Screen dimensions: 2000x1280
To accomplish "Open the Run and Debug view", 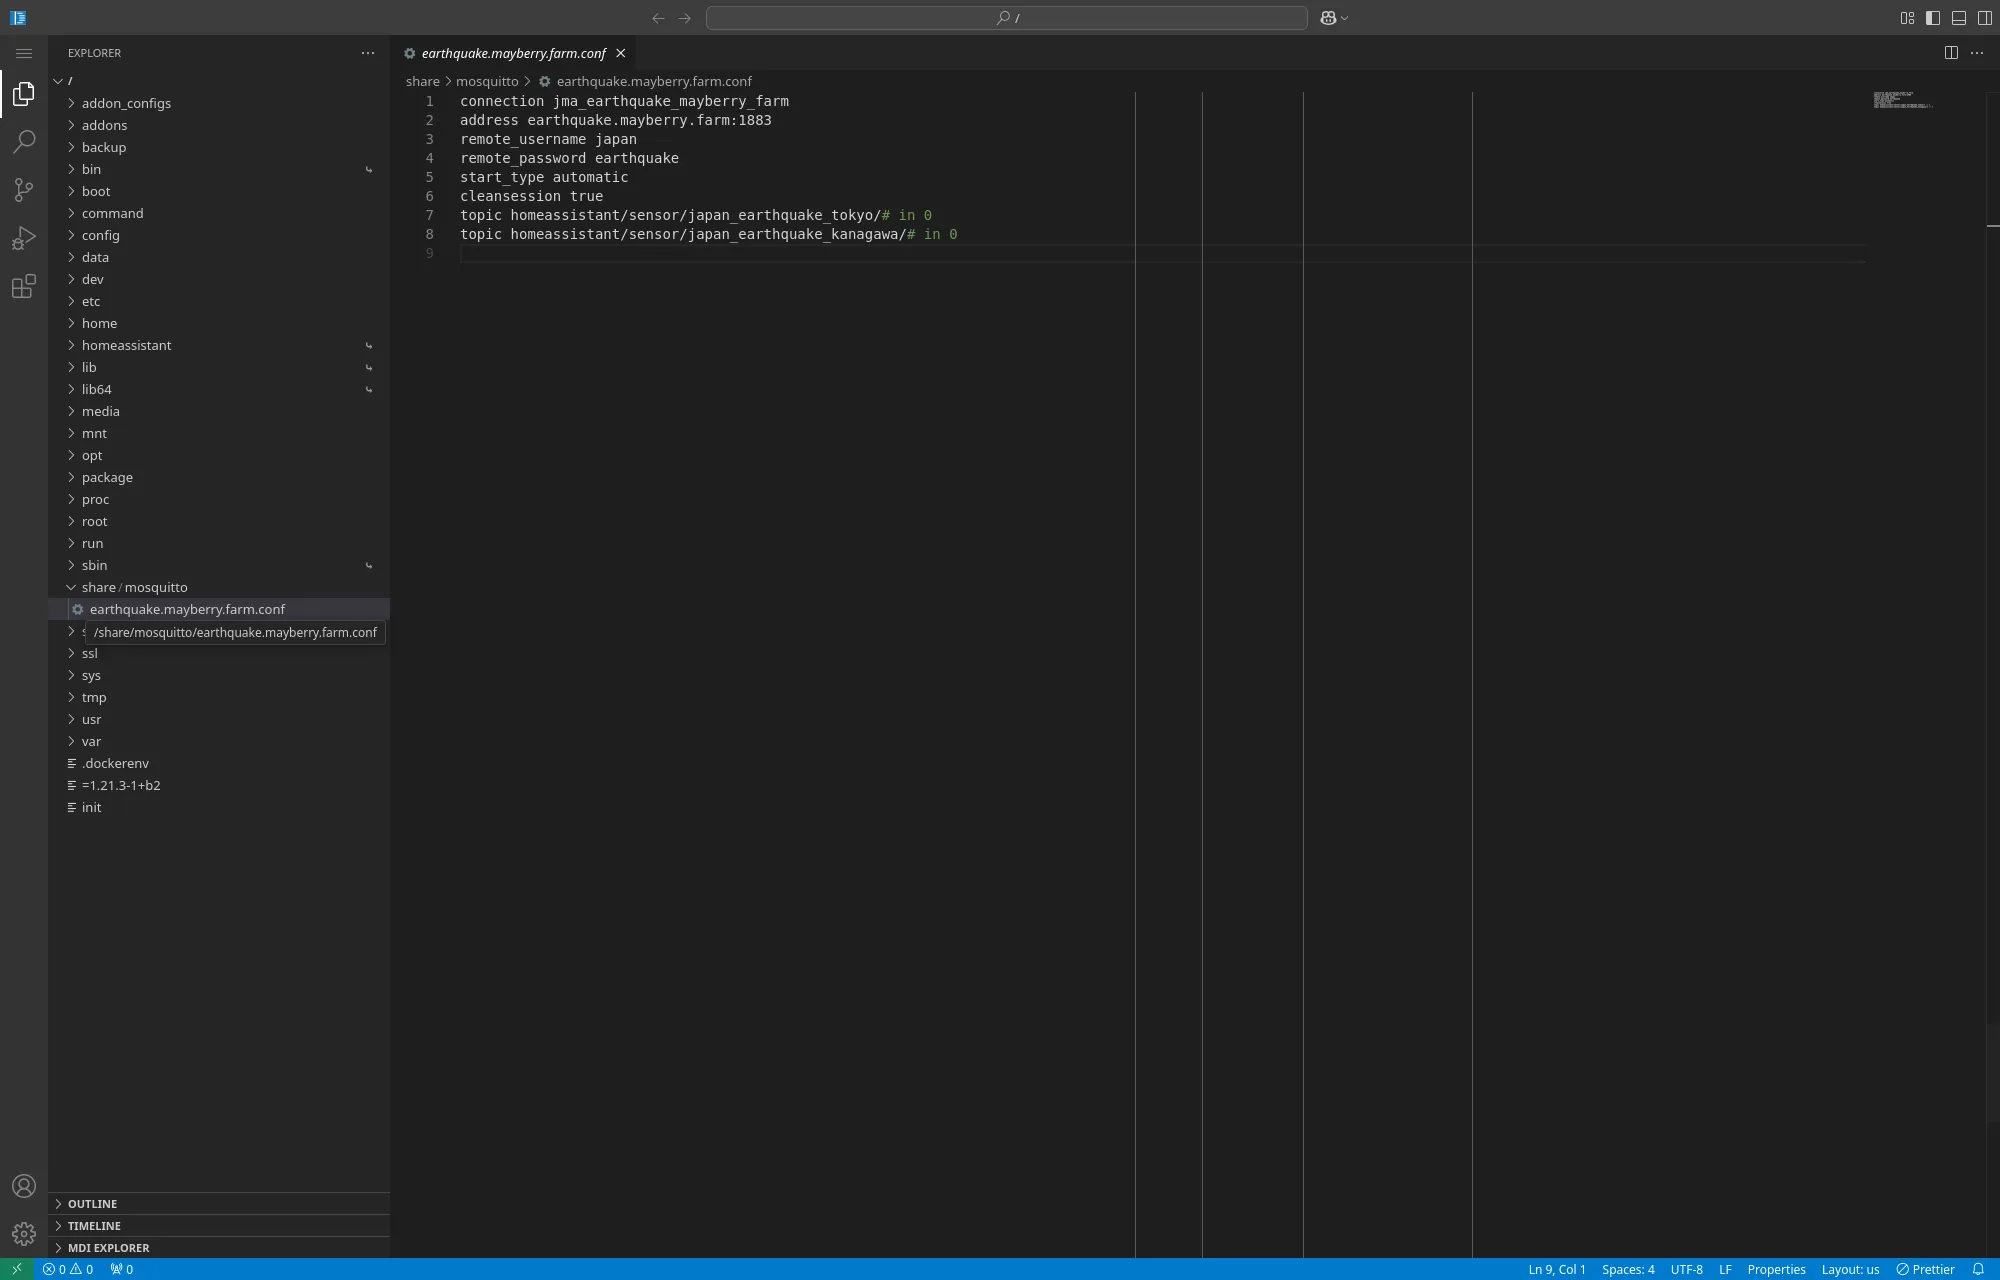I will (24, 238).
